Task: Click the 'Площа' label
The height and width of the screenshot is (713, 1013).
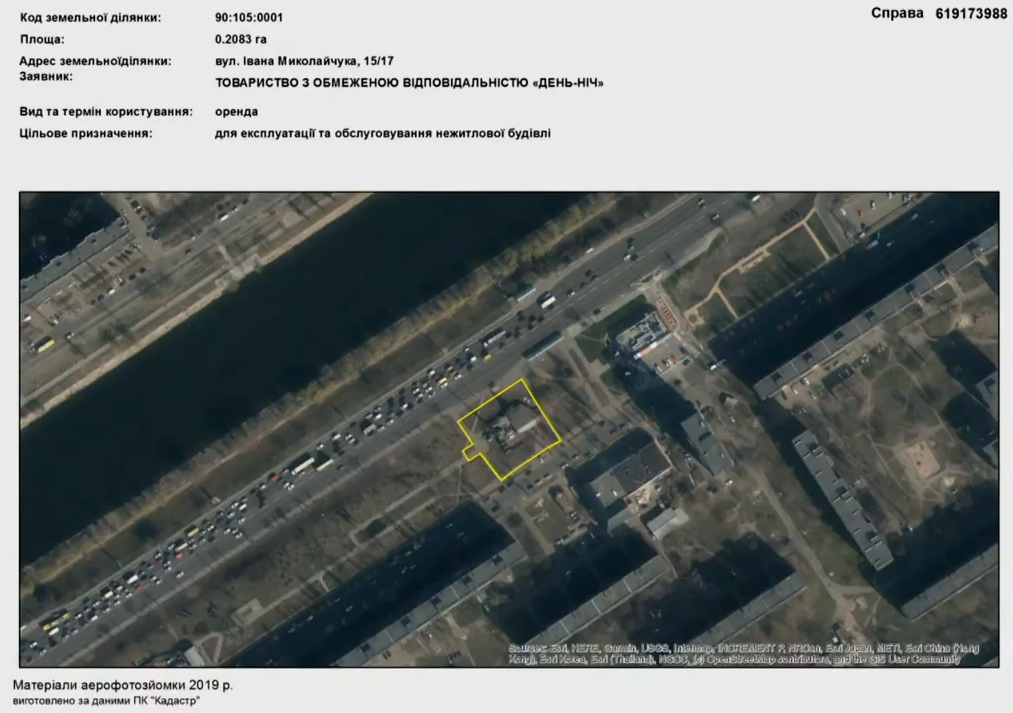Action: (42, 39)
